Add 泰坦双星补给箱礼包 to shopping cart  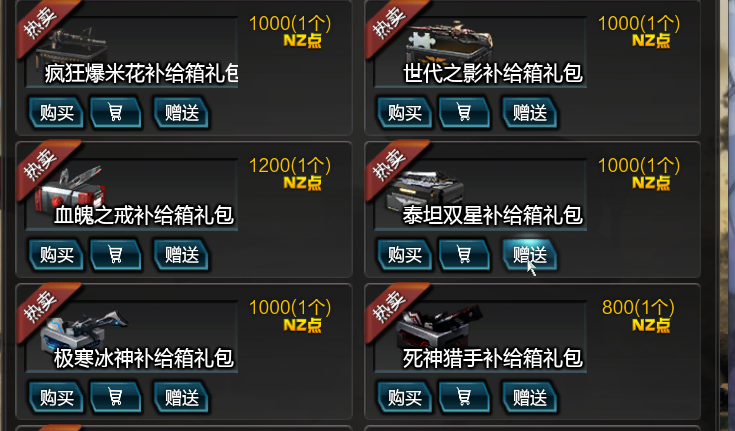[x=464, y=255]
